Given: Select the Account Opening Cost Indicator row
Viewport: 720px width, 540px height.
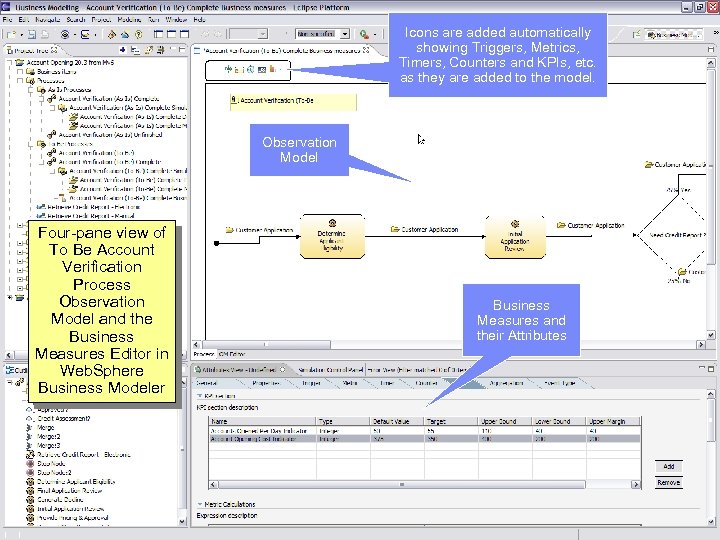Looking at the screenshot, I should coord(424,439).
